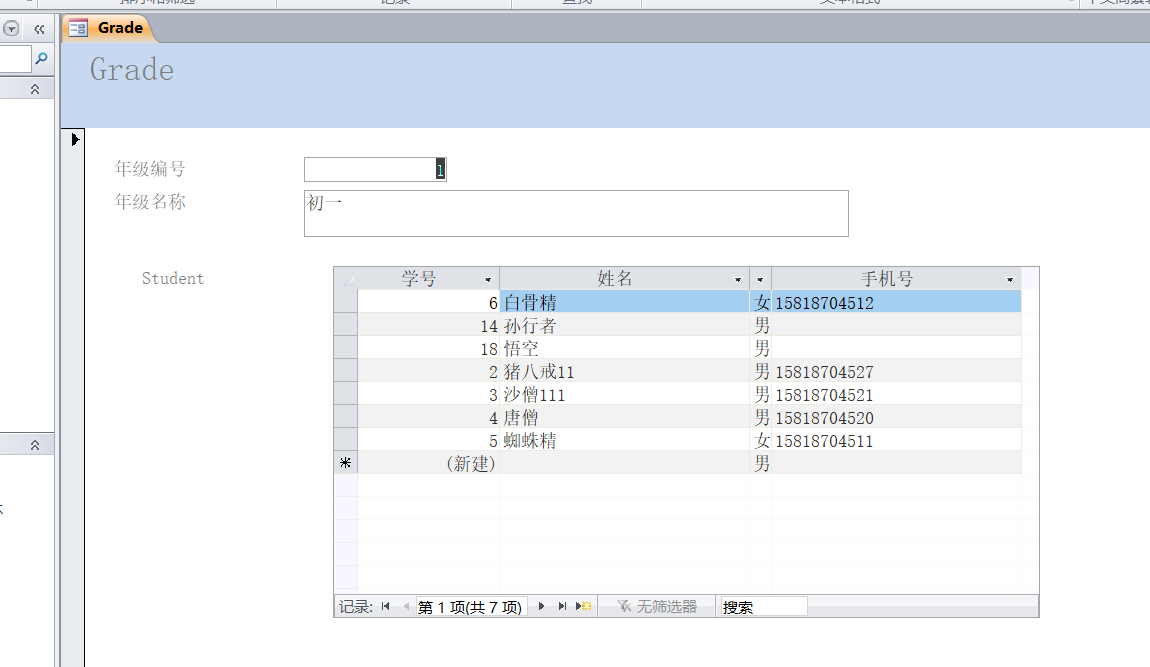Click the navigation pane search magnifier

tap(41, 60)
